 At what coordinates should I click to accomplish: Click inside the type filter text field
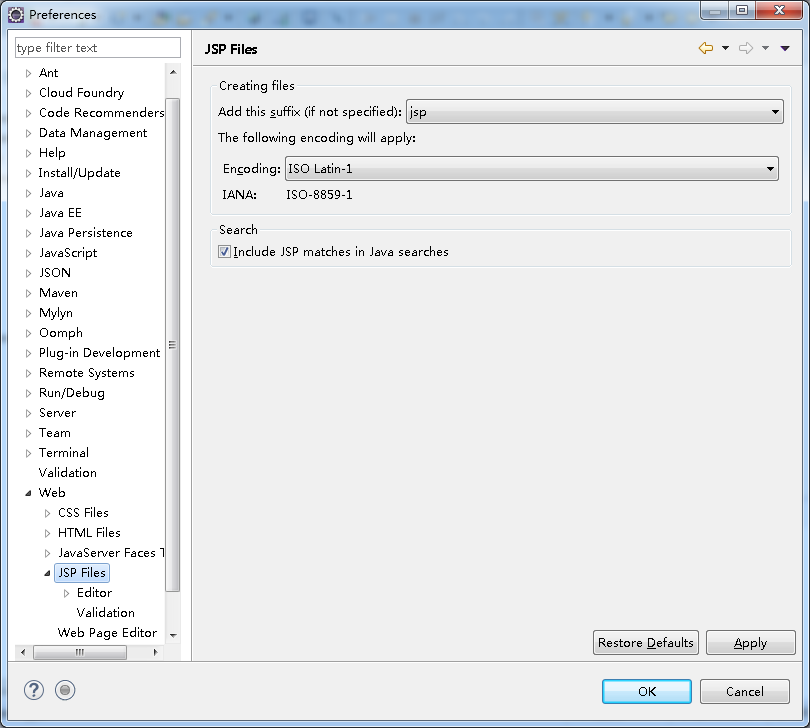pyautogui.click(x=97, y=47)
